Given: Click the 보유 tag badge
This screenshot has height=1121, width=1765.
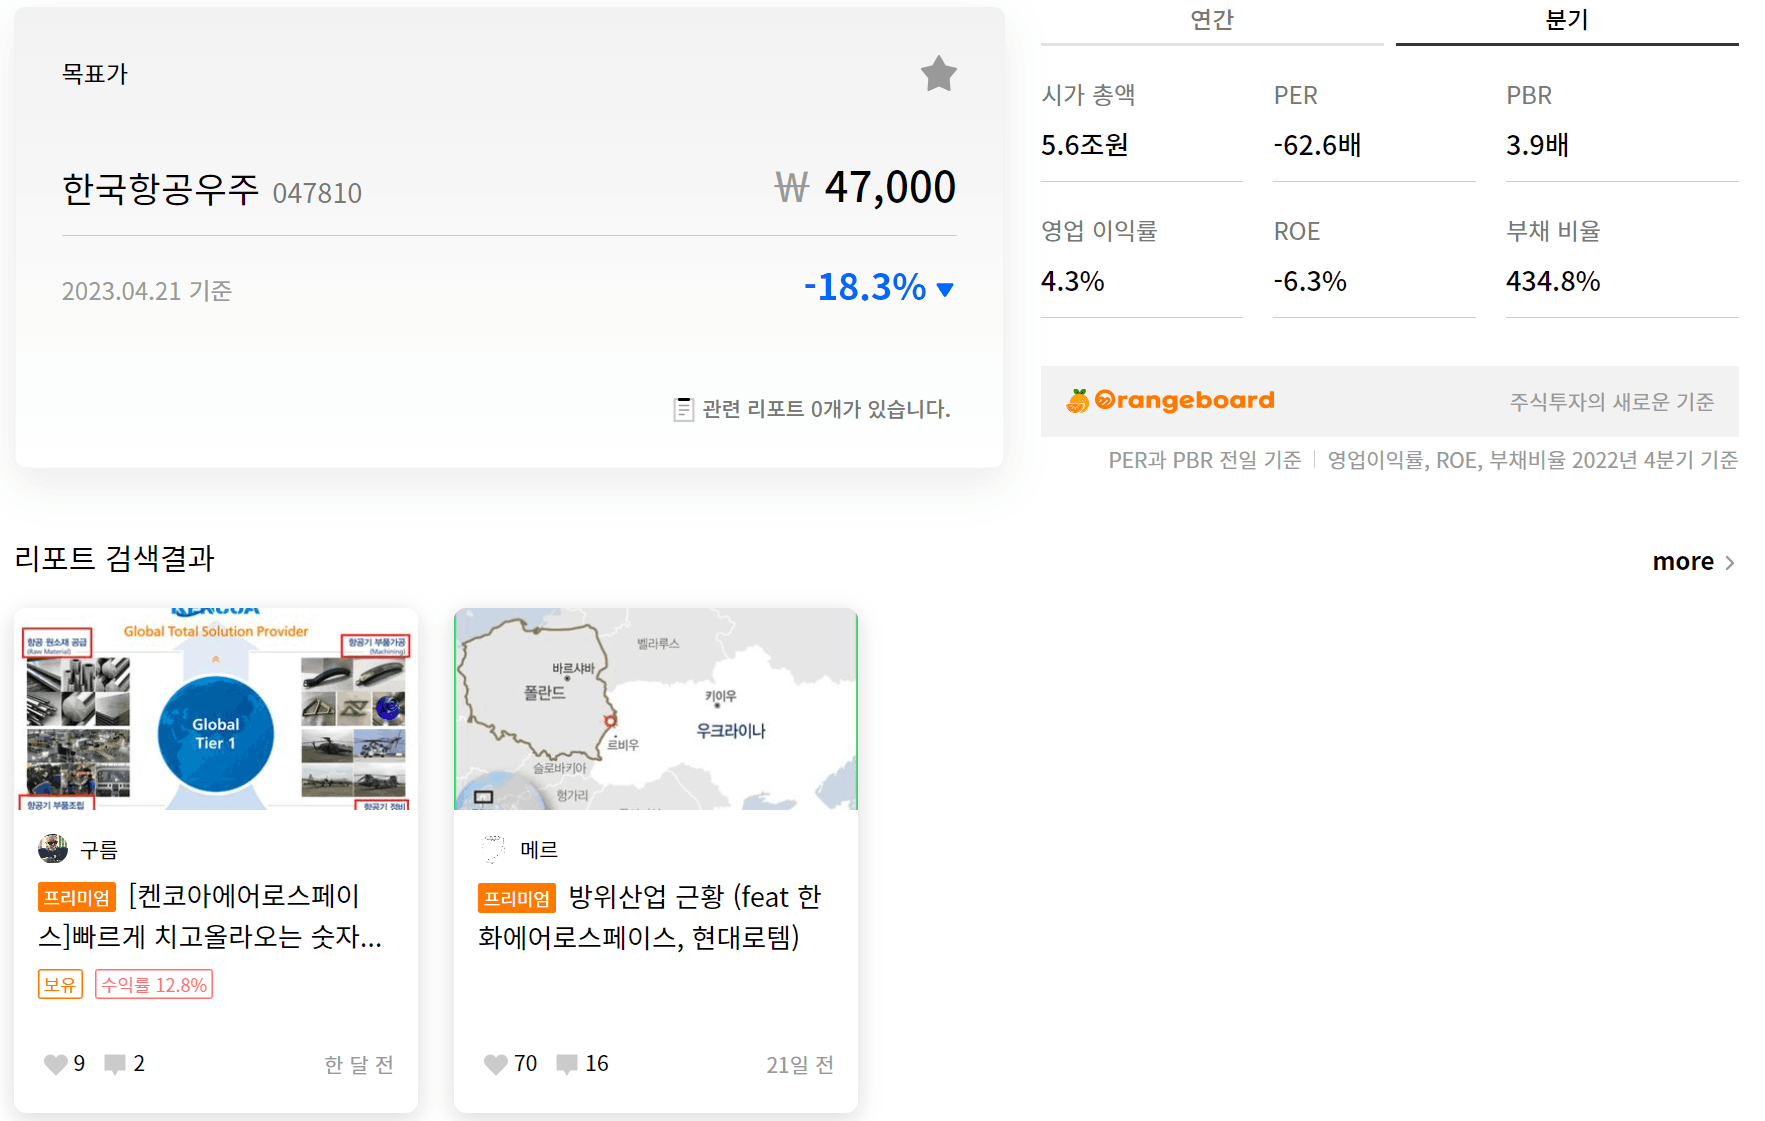Looking at the screenshot, I should point(60,985).
